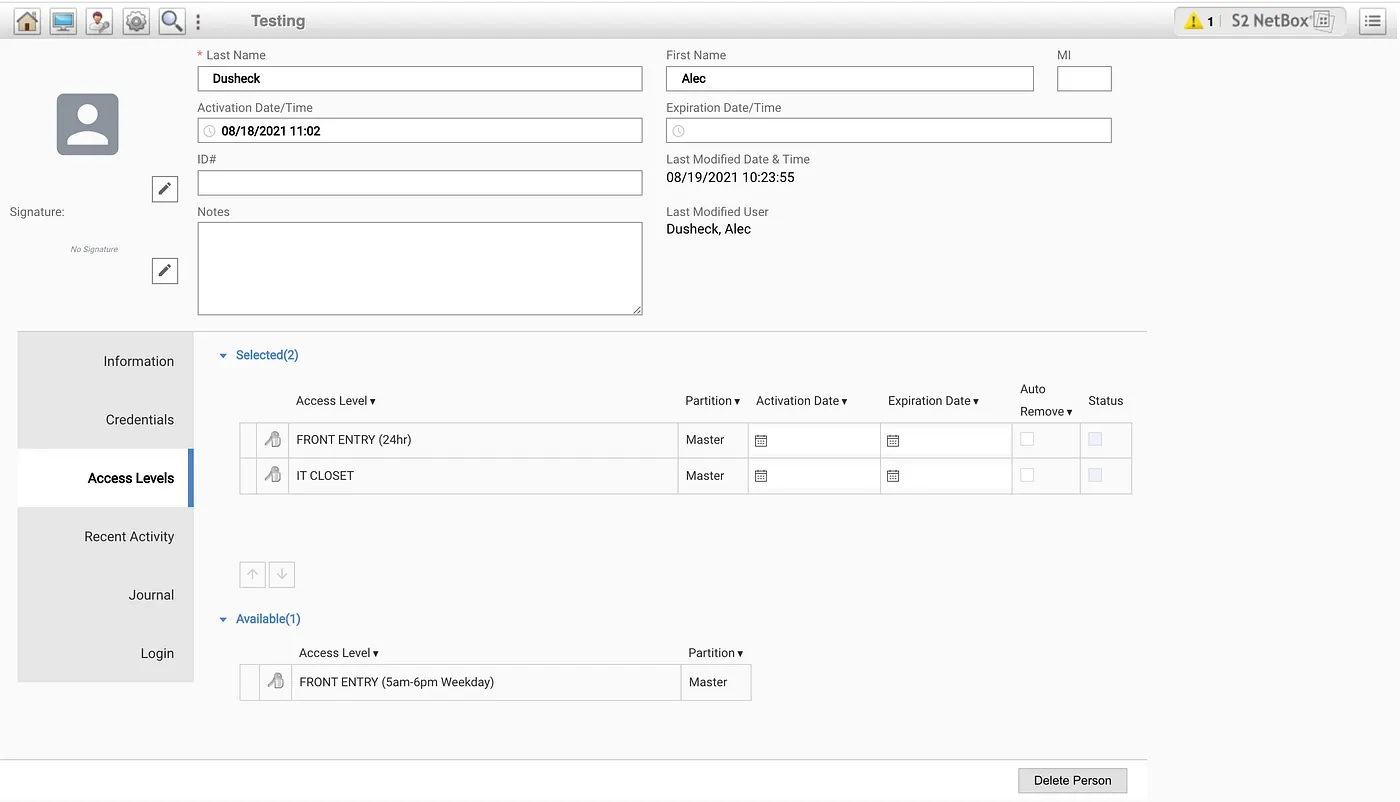Open the Setup gear icon

point(135,20)
